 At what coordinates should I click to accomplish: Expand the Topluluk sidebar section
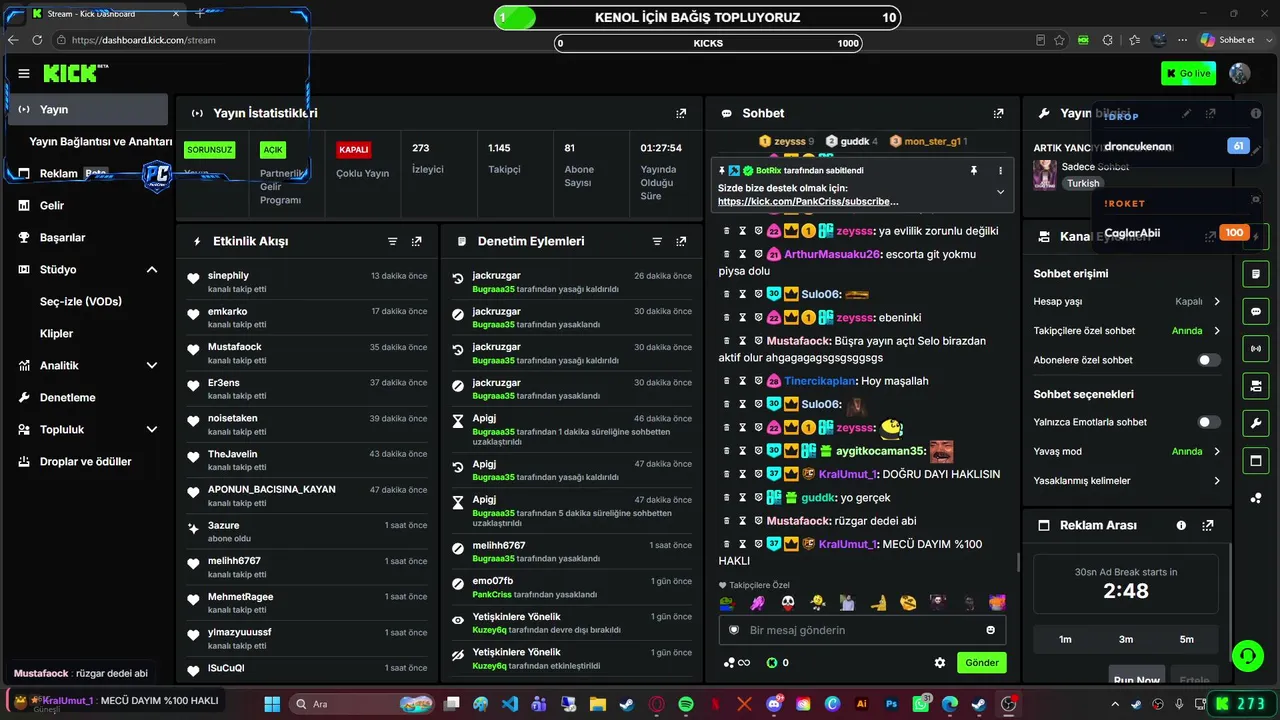[152, 430]
